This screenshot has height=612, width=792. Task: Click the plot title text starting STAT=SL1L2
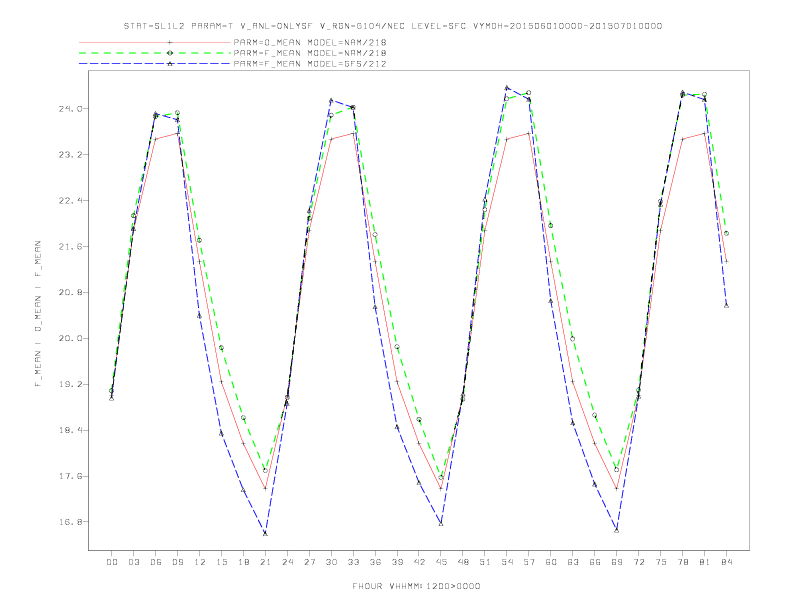pyautogui.click(x=393, y=26)
